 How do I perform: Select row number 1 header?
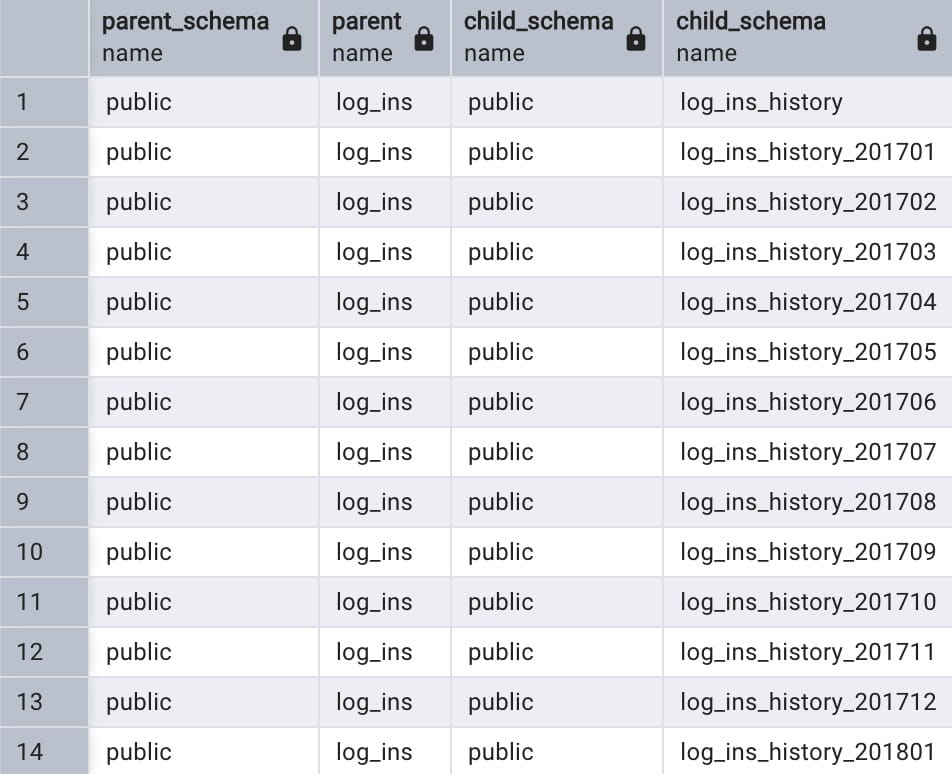(x=44, y=102)
